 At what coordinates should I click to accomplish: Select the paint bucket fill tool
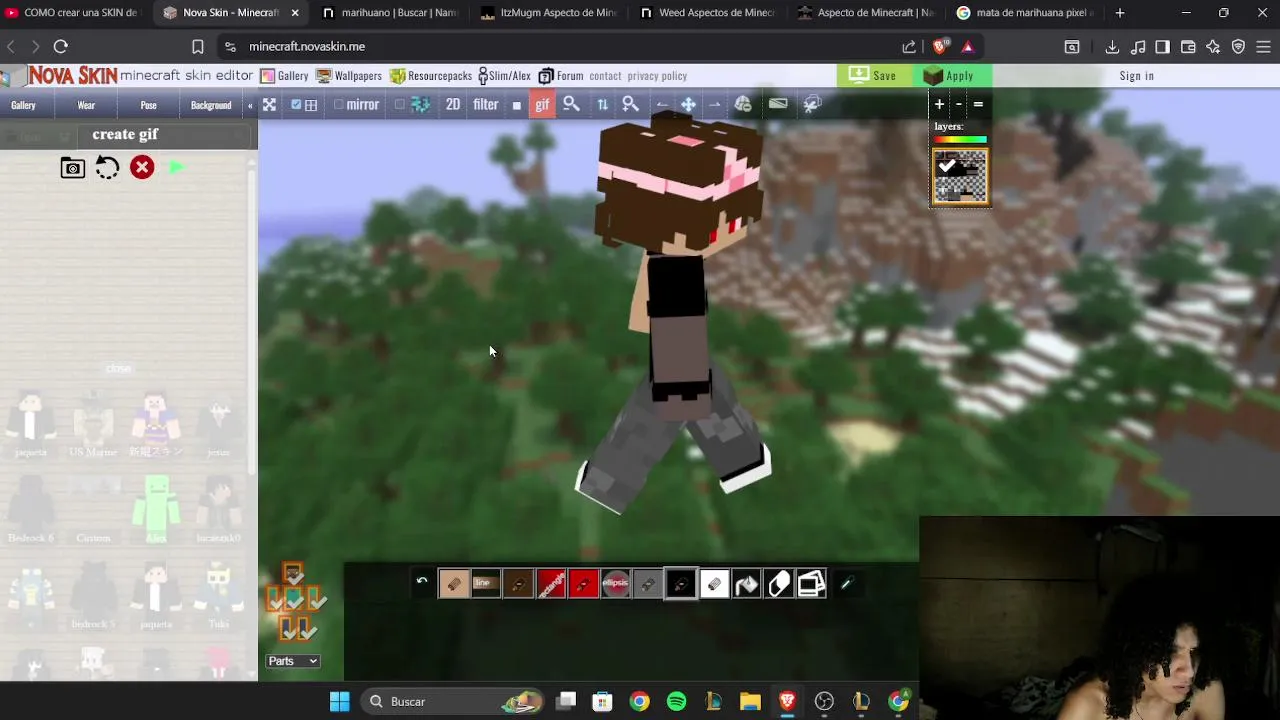click(x=747, y=583)
